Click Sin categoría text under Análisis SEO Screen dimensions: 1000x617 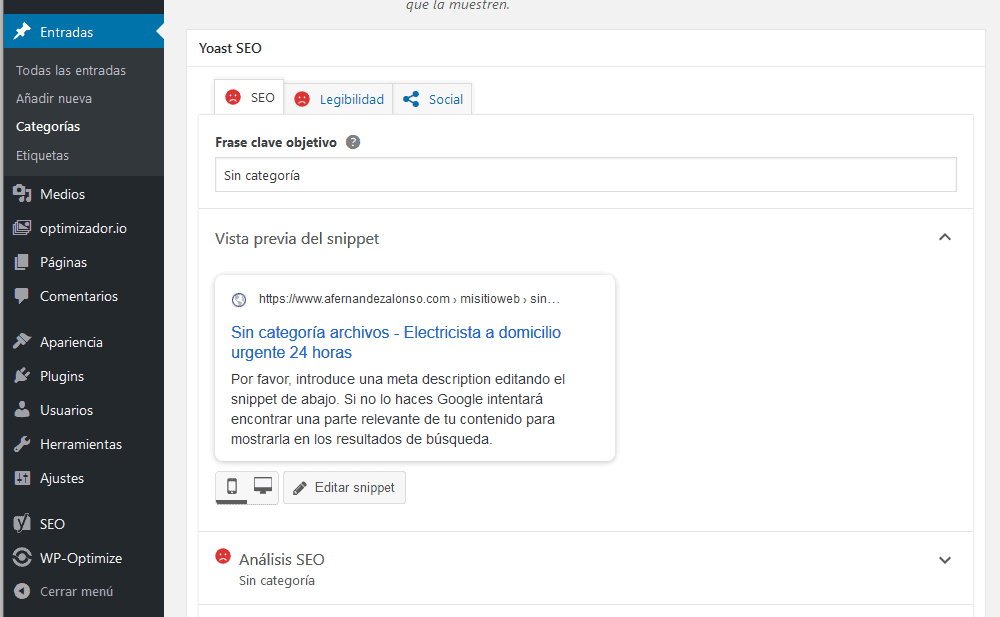[277, 581]
